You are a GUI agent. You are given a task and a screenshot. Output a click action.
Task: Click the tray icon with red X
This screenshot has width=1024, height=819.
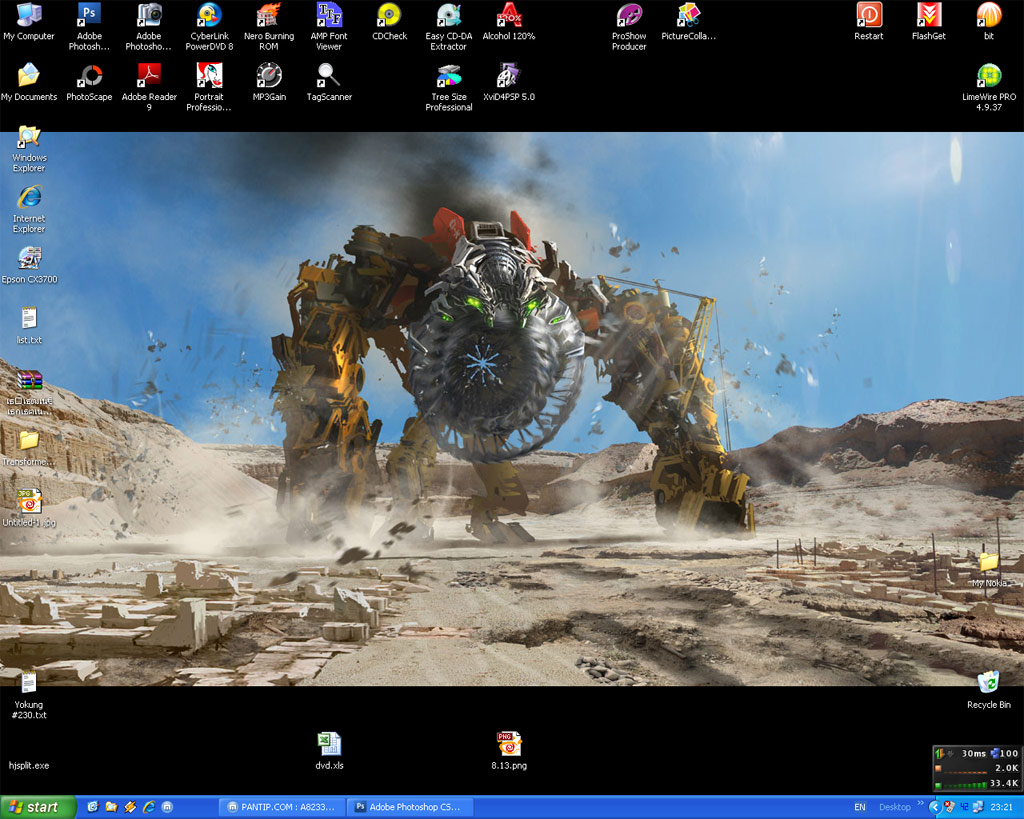point(950,807)
